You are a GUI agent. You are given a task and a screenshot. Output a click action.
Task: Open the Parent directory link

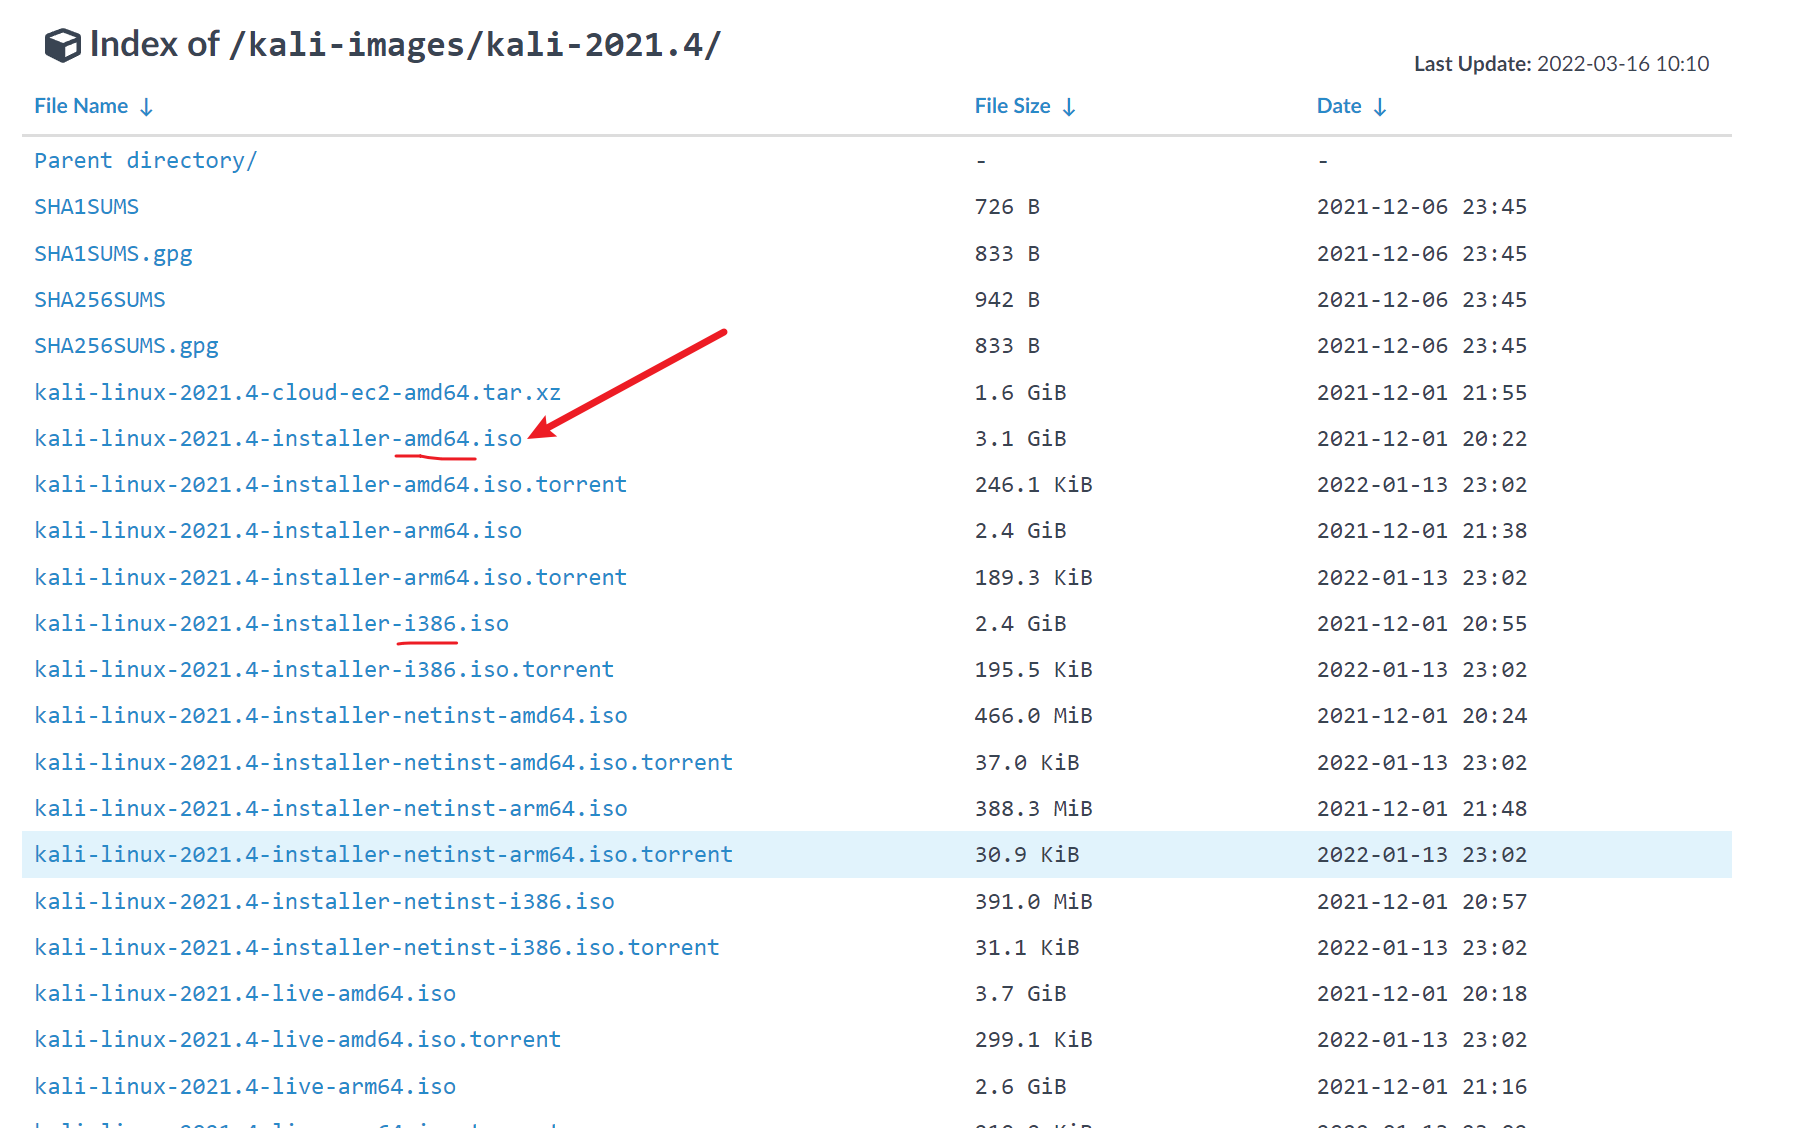click(x=146, y=160)
